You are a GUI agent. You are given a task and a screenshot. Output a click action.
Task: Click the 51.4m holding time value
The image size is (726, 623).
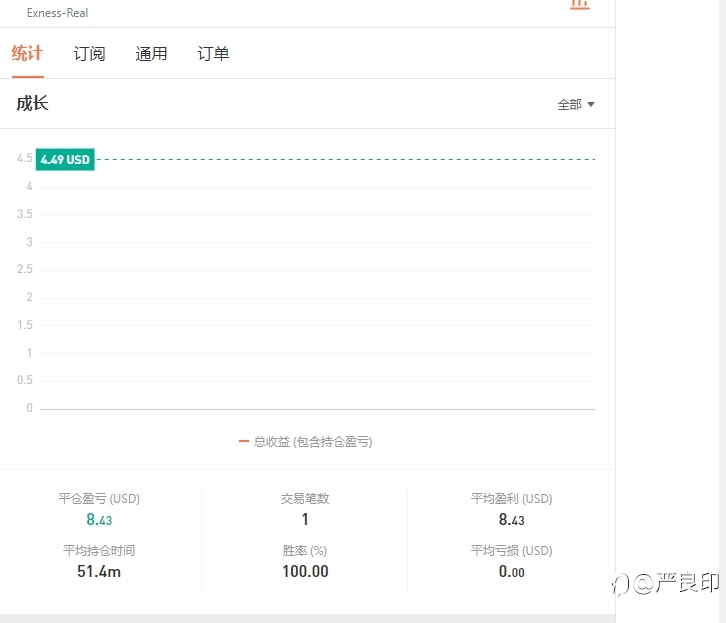pyautogui.click(x=99, y=572)
